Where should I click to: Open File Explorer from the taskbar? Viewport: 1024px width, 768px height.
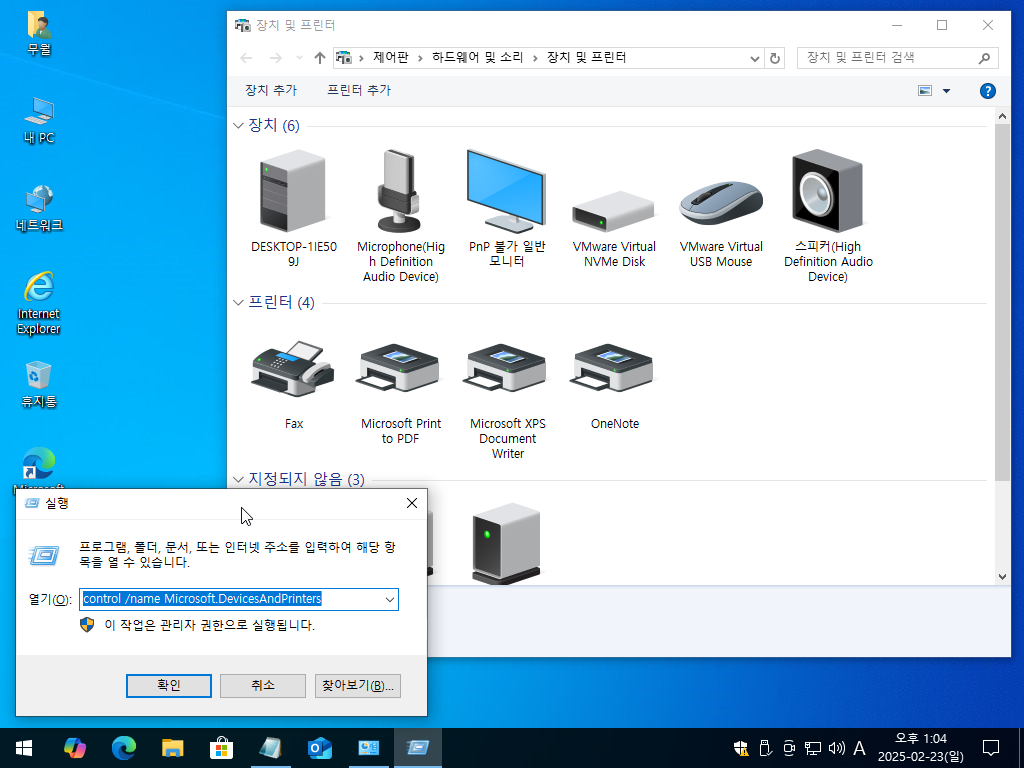click(x=172, y=748)
